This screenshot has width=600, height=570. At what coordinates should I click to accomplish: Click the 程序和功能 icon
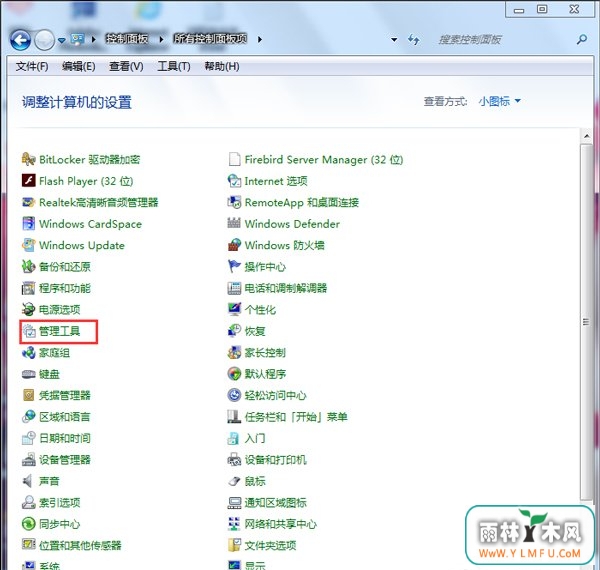(x=29, y=288)
